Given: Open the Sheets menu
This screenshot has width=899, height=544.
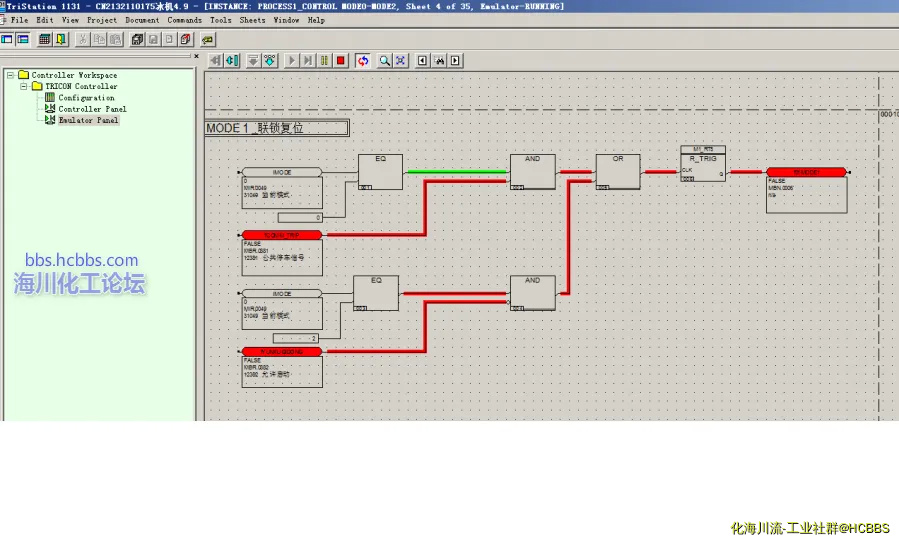Looking at the screenshot, I should click(x=252, y=20).
